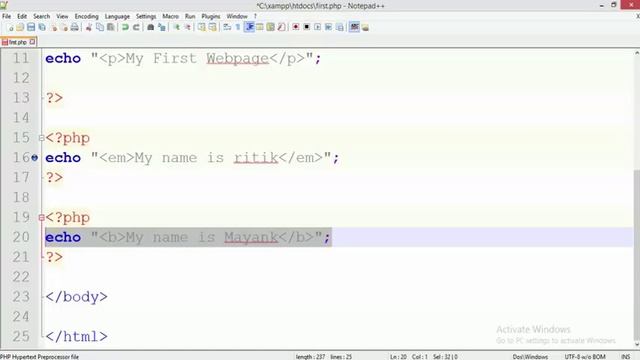Click the Dos\Windows status bar field

coord(530,357)
